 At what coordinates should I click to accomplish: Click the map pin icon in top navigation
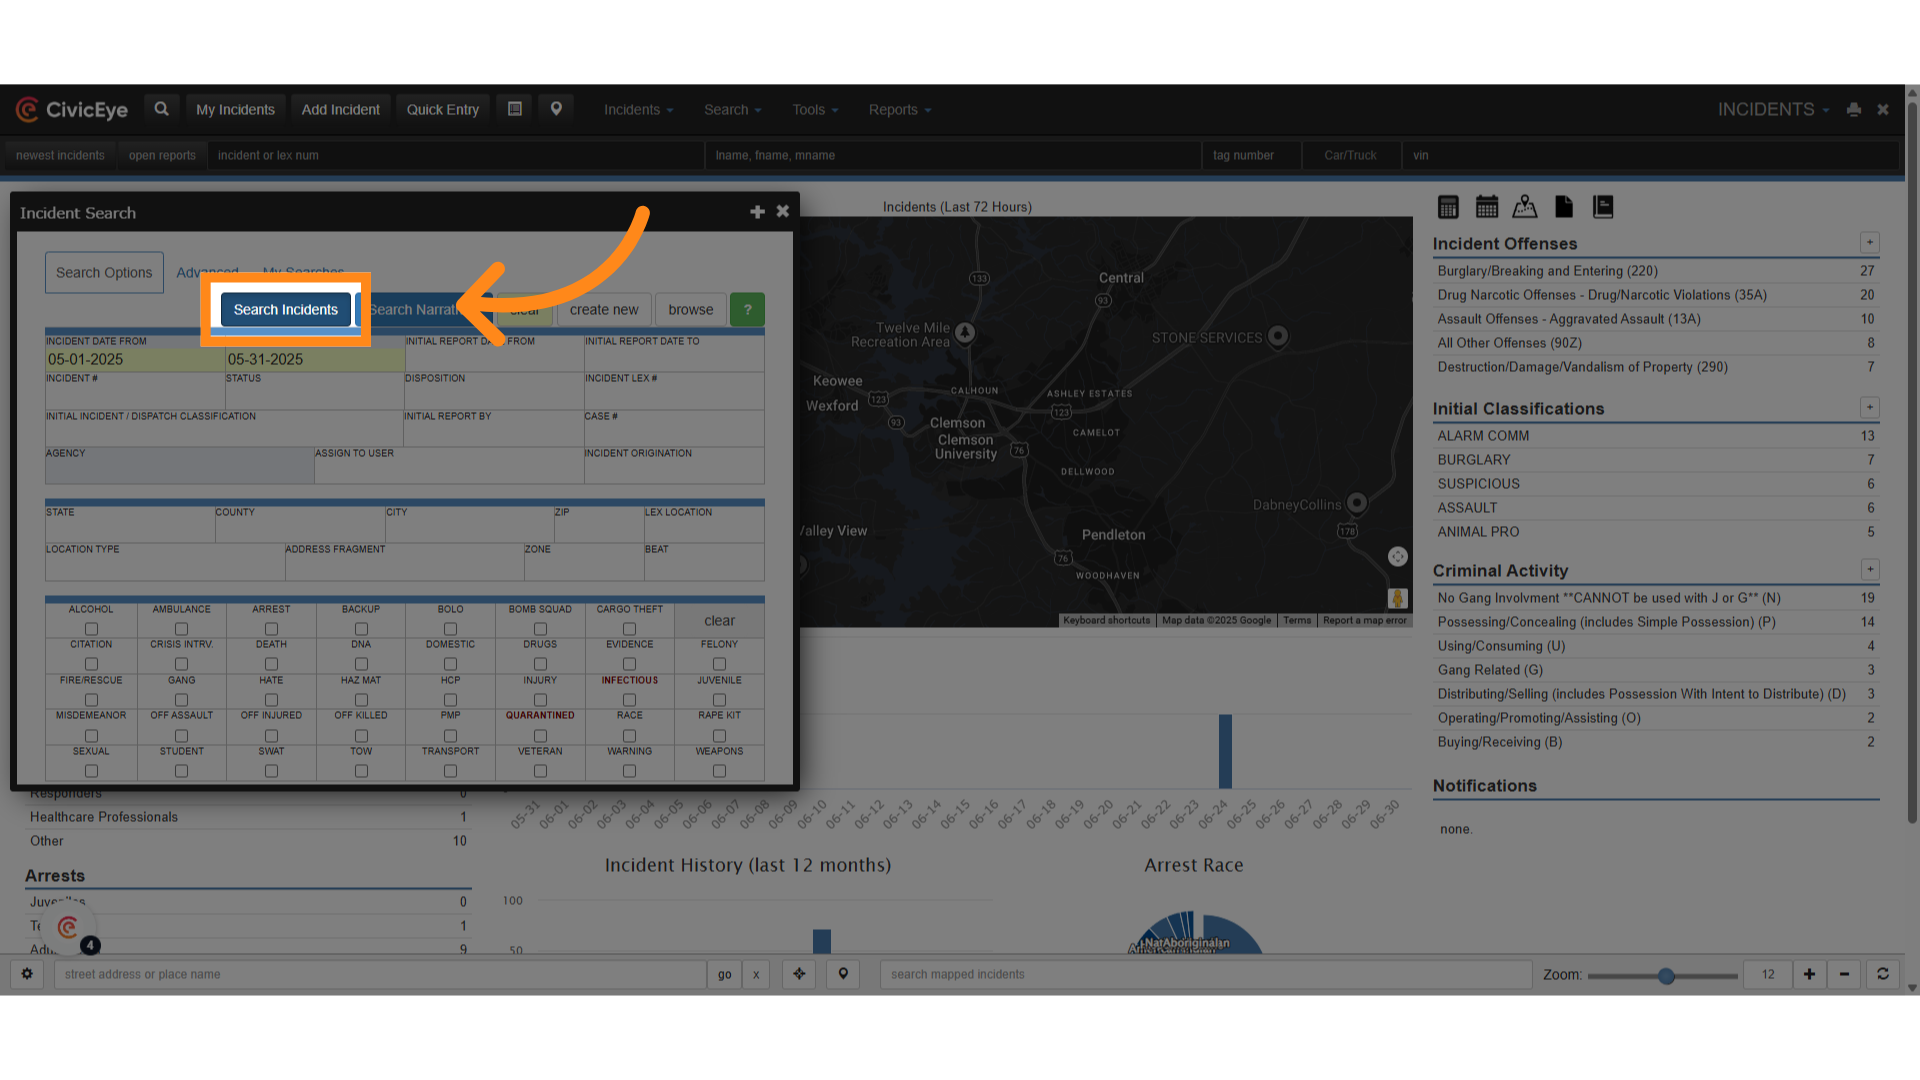(x=556, y=109)
